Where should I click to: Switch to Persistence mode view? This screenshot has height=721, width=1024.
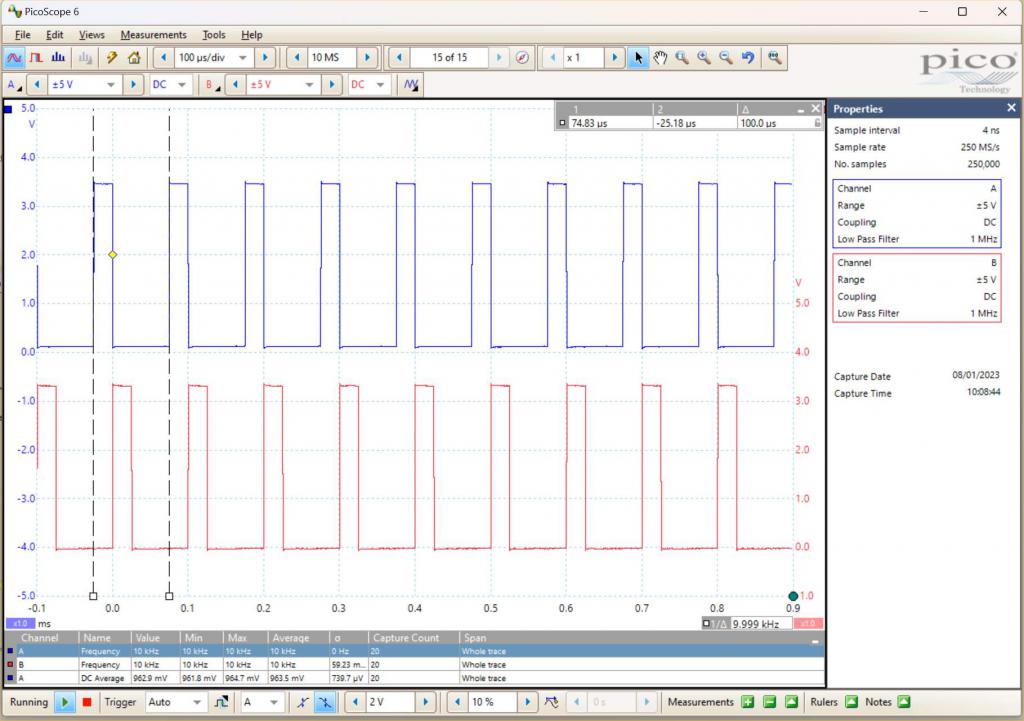click(37, 58)
